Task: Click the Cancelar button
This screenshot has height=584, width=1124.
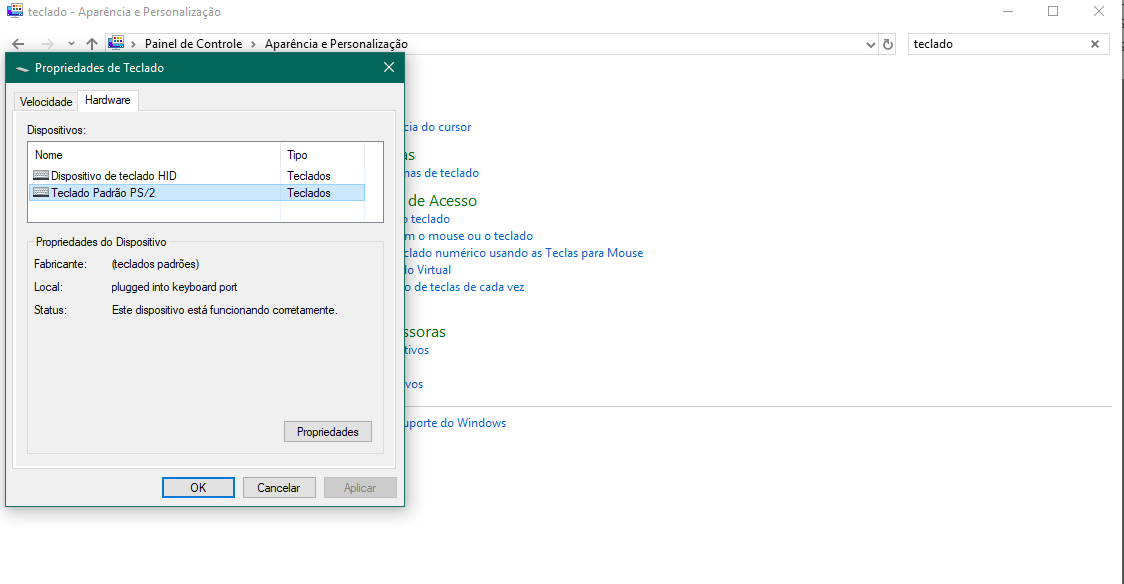Action: (279, 488)
